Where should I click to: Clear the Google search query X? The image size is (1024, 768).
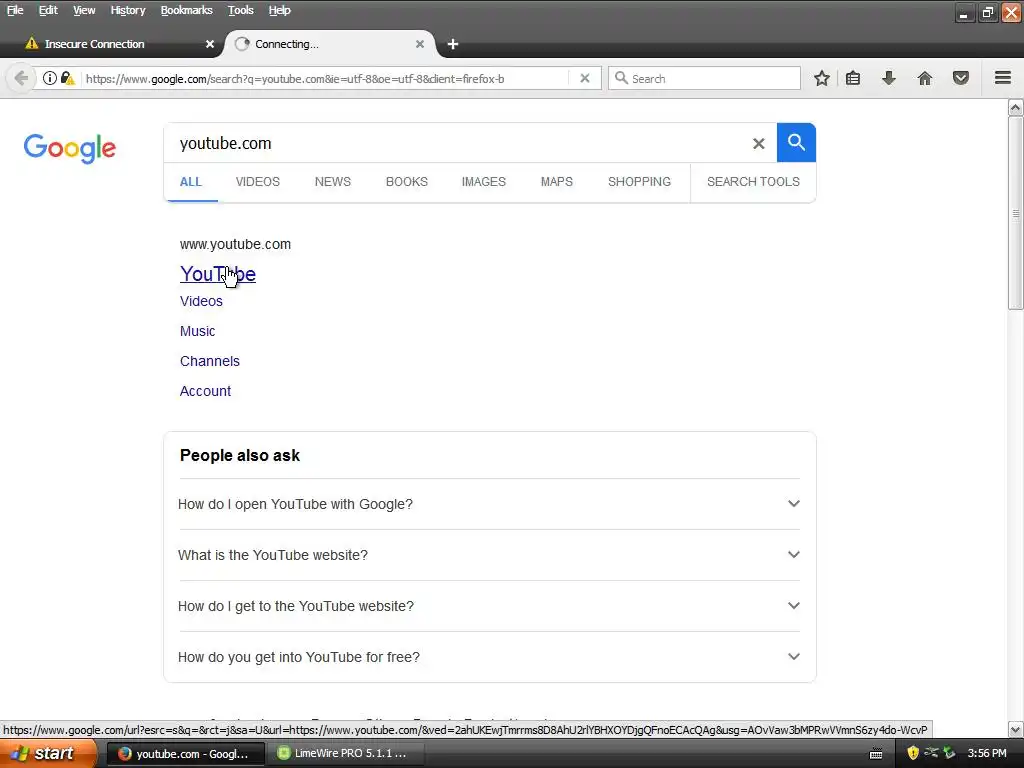758,144
